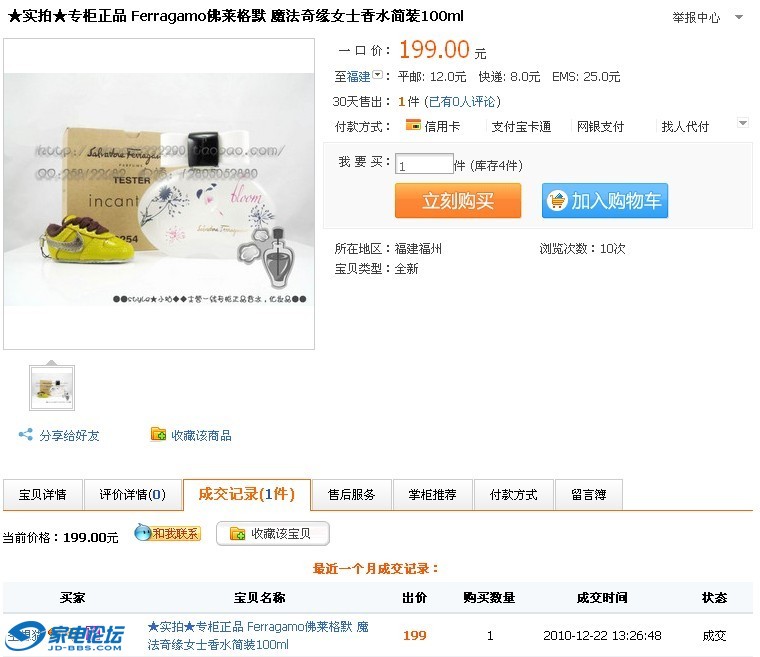
Task: Open the shipping region dropdown 至福建
Action: (x=359, y=76)
